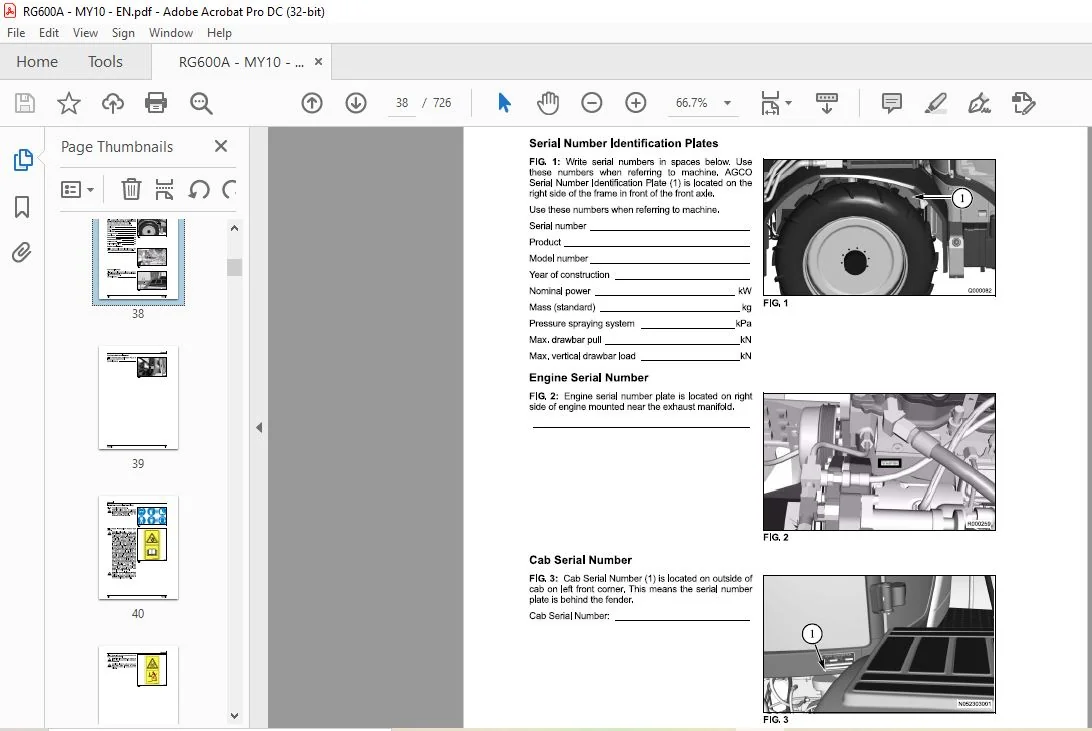Choose the Selection arrow tool
1092x731 pixels.
pyautogui.click(x=504, y=103)
